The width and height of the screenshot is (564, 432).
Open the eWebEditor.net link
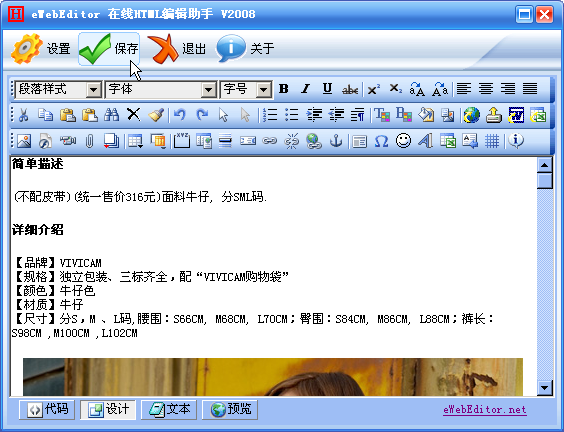click(x=485, y=410)
